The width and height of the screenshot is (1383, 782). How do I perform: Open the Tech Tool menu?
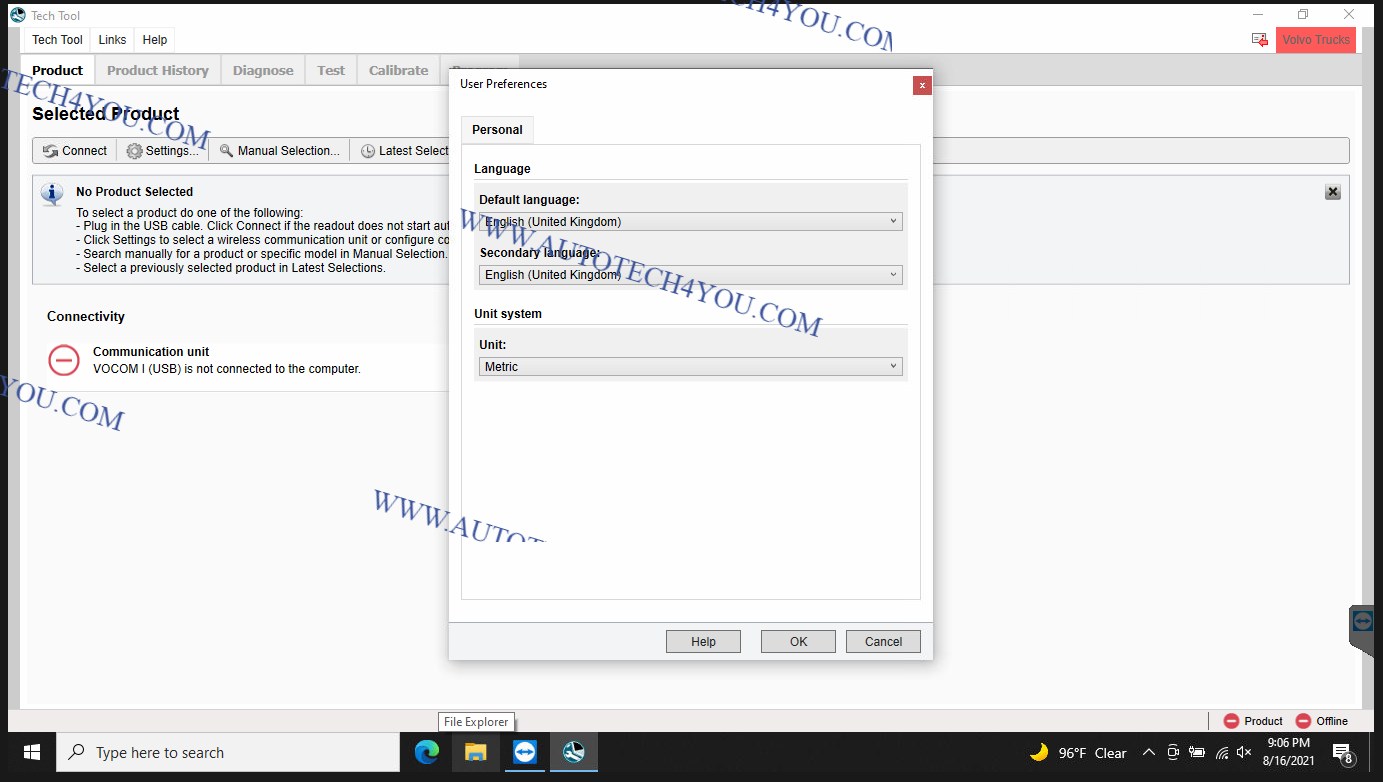point(57,40)
